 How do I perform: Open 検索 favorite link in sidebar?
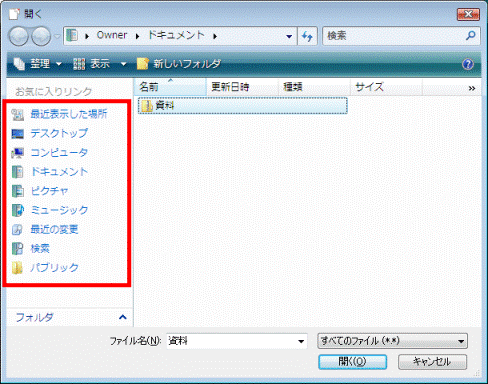click(x=40, y=248)
